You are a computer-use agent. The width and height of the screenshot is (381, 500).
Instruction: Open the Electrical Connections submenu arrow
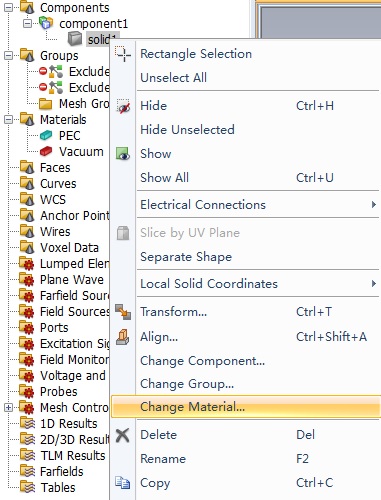coord(374,204)
